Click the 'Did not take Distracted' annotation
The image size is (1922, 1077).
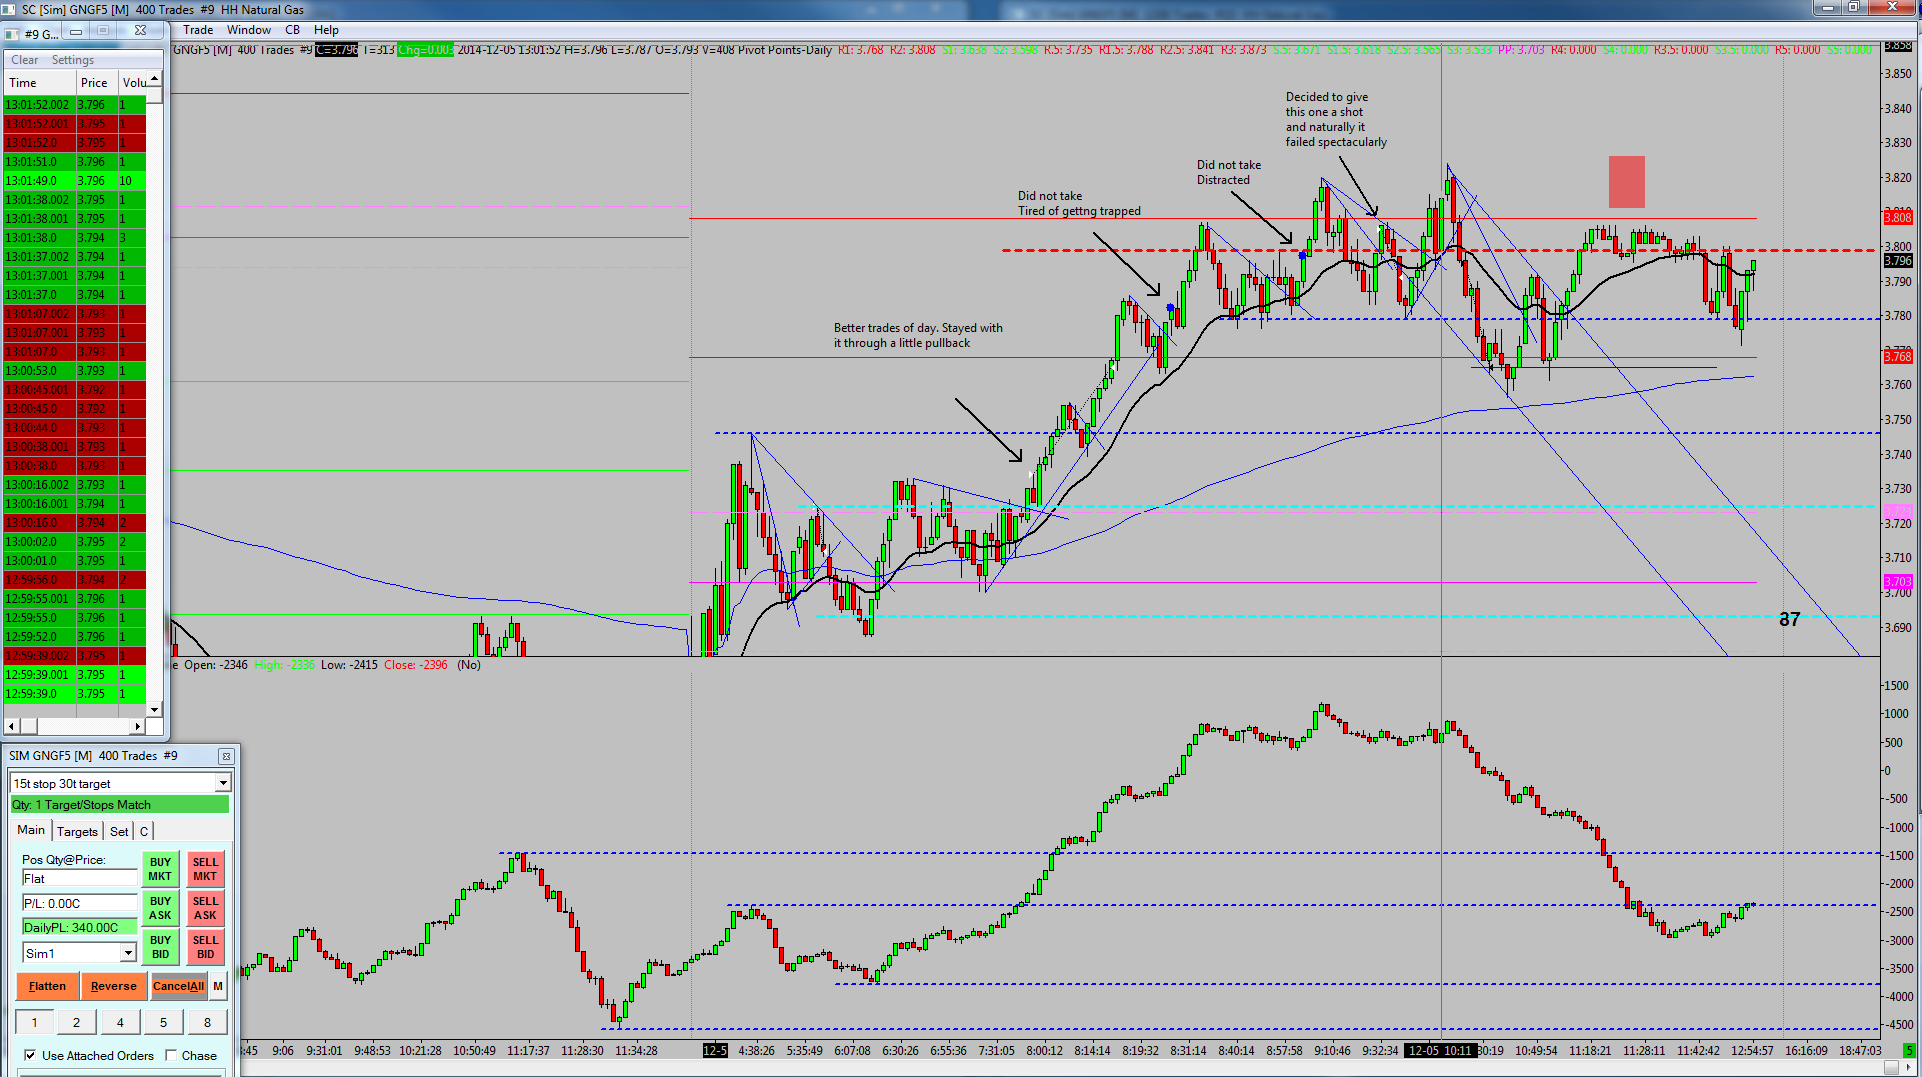pos(1229,172)
